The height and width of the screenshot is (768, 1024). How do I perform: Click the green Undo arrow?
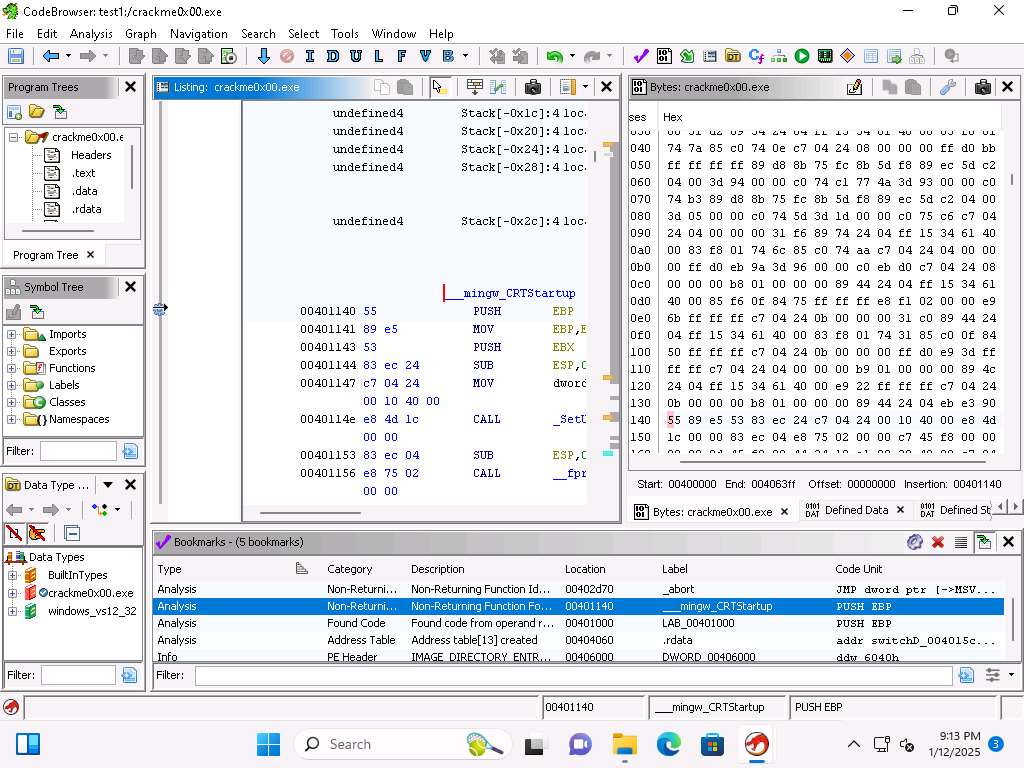point(553,57)
